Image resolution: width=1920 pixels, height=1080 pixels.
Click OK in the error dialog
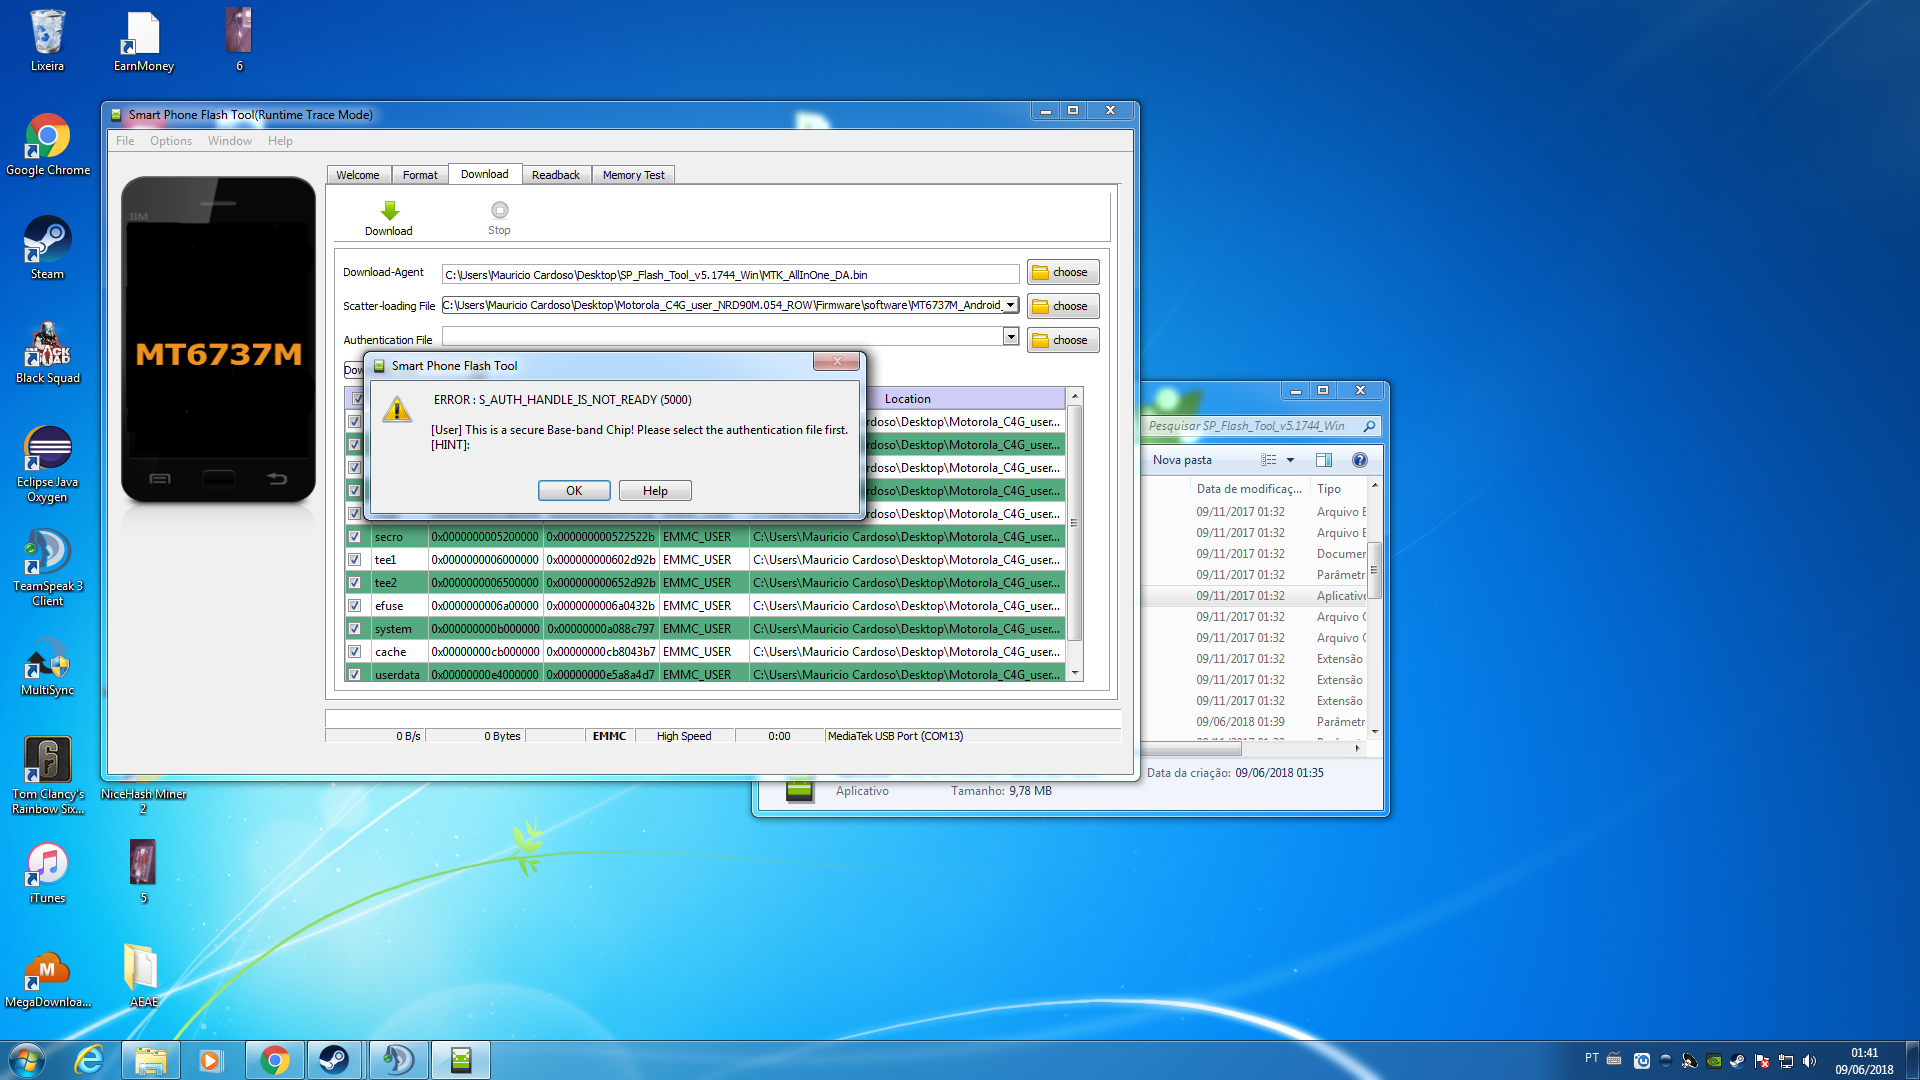tap(574, 491)
